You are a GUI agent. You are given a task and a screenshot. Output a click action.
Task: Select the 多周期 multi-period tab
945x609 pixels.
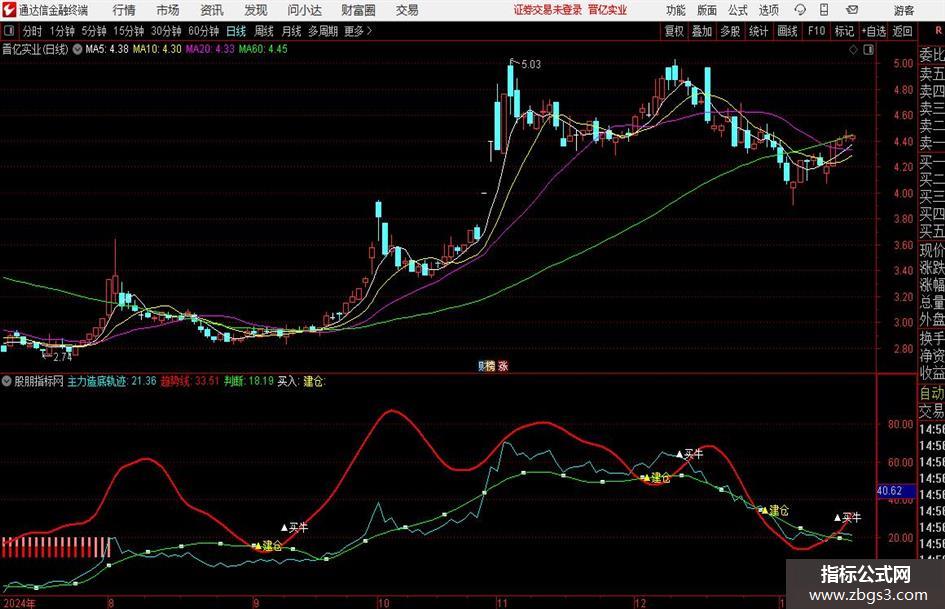click(323, 31)
